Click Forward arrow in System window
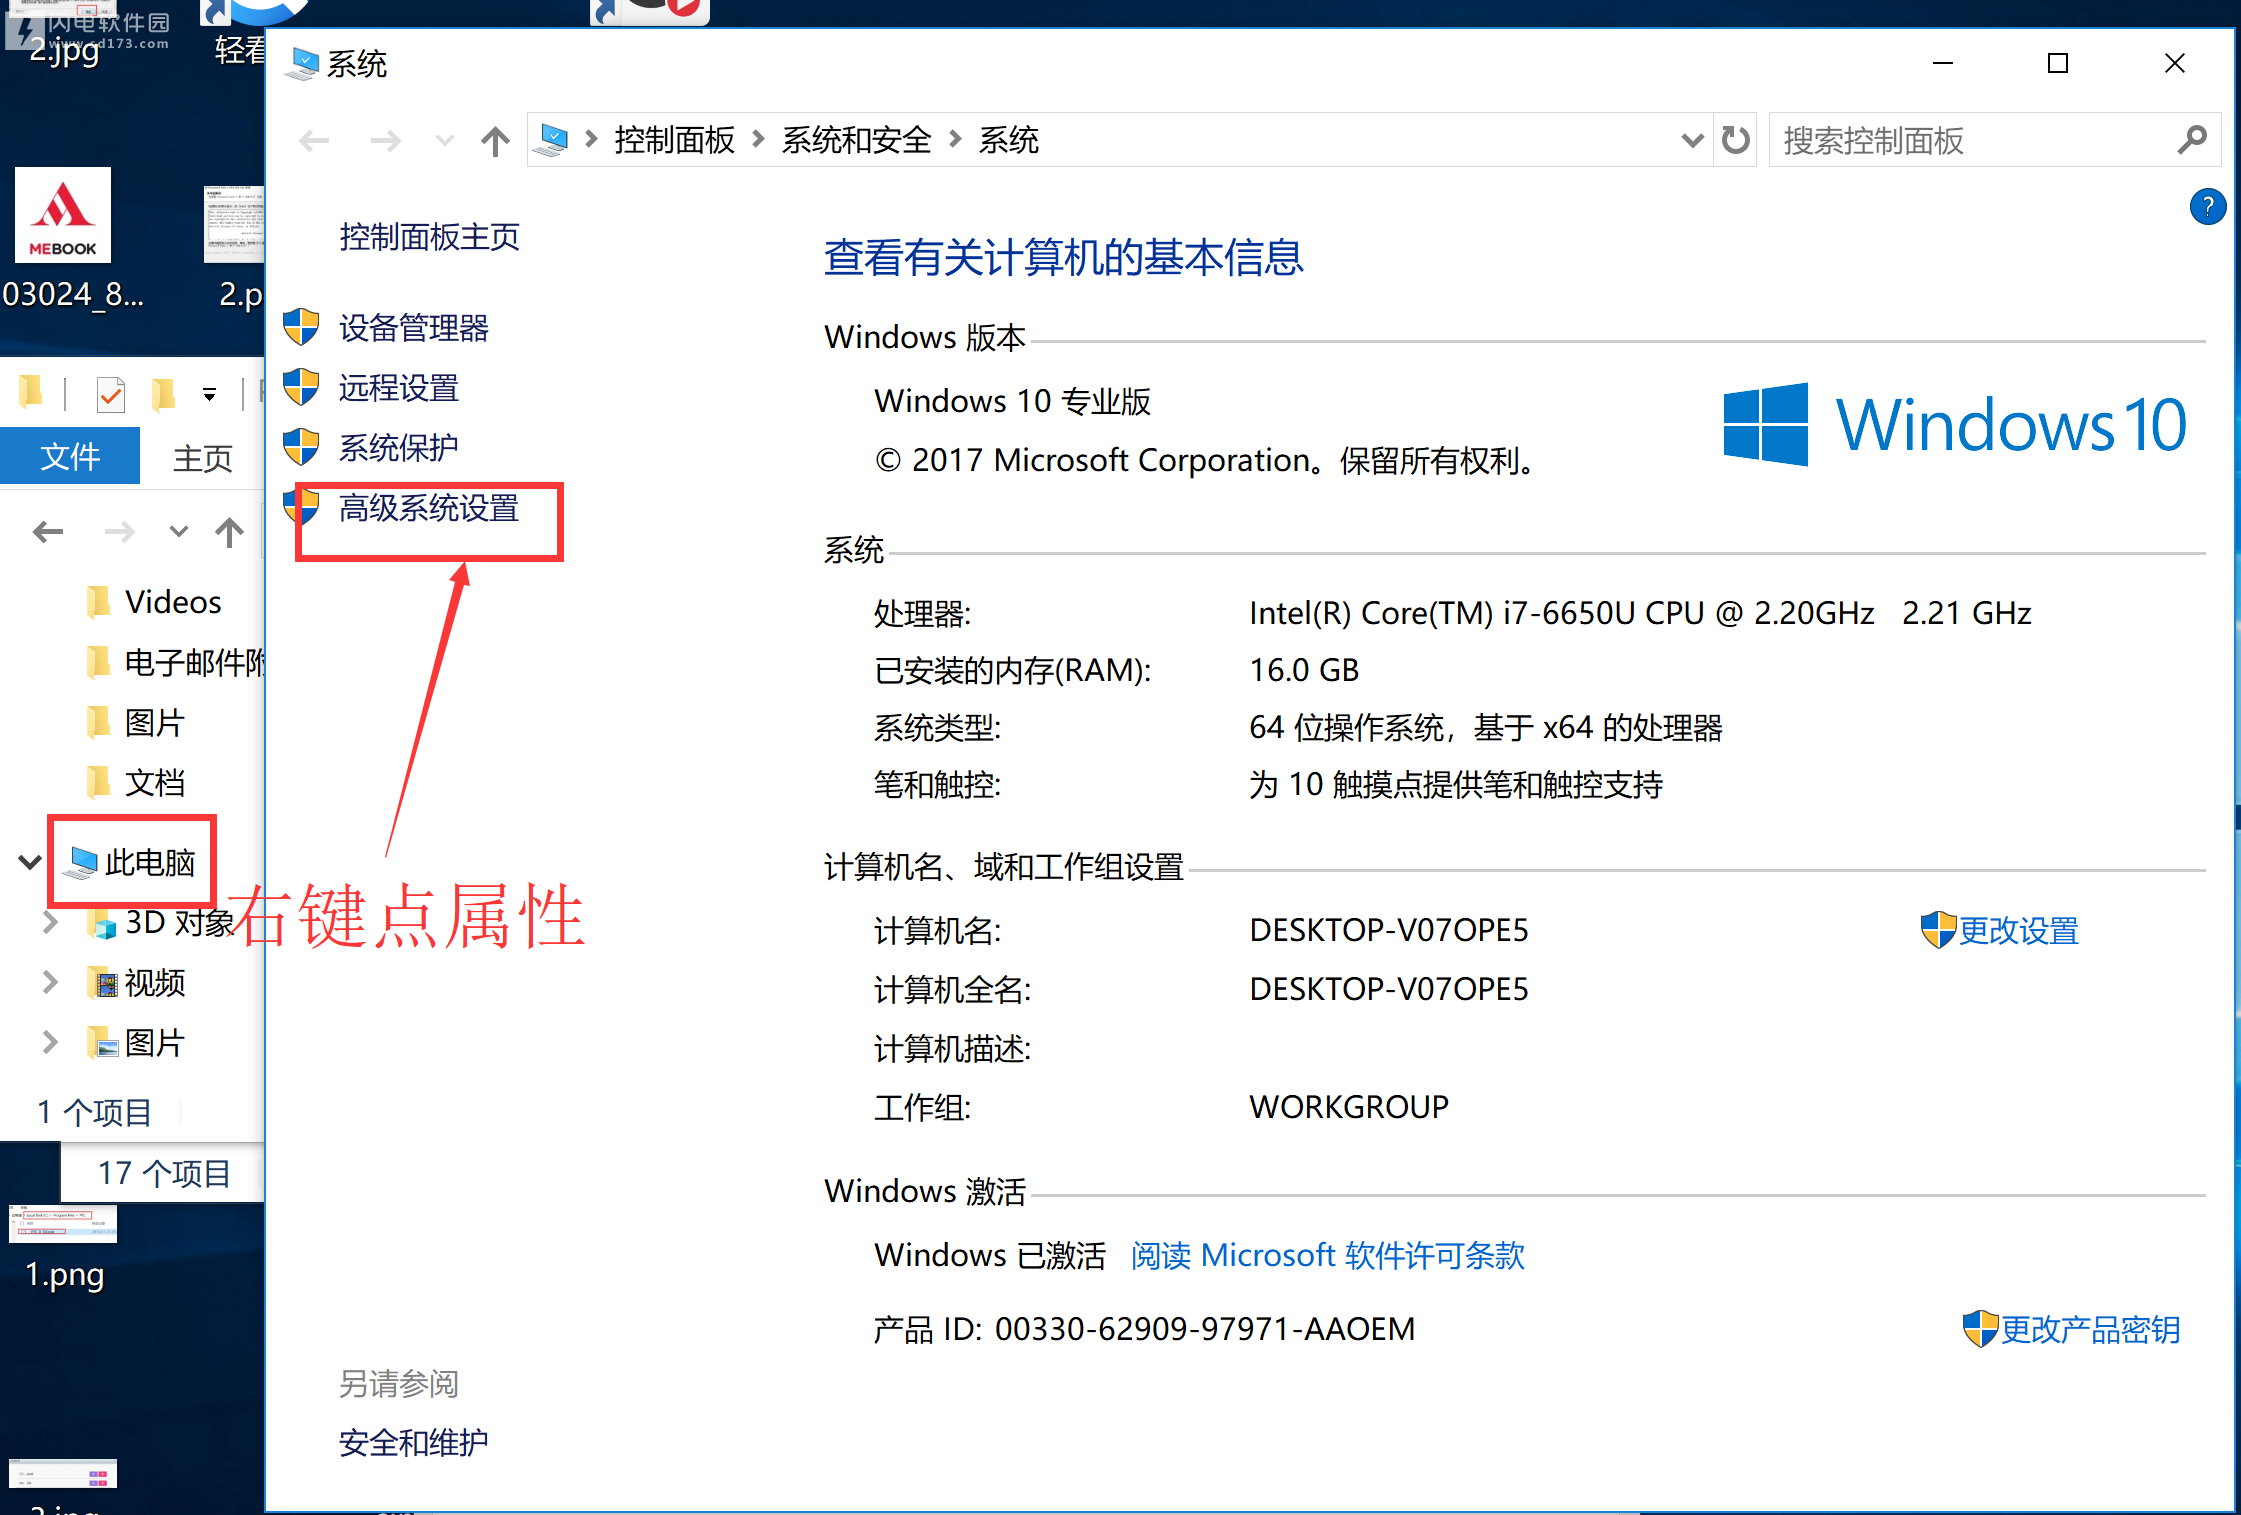 point(385,141)
